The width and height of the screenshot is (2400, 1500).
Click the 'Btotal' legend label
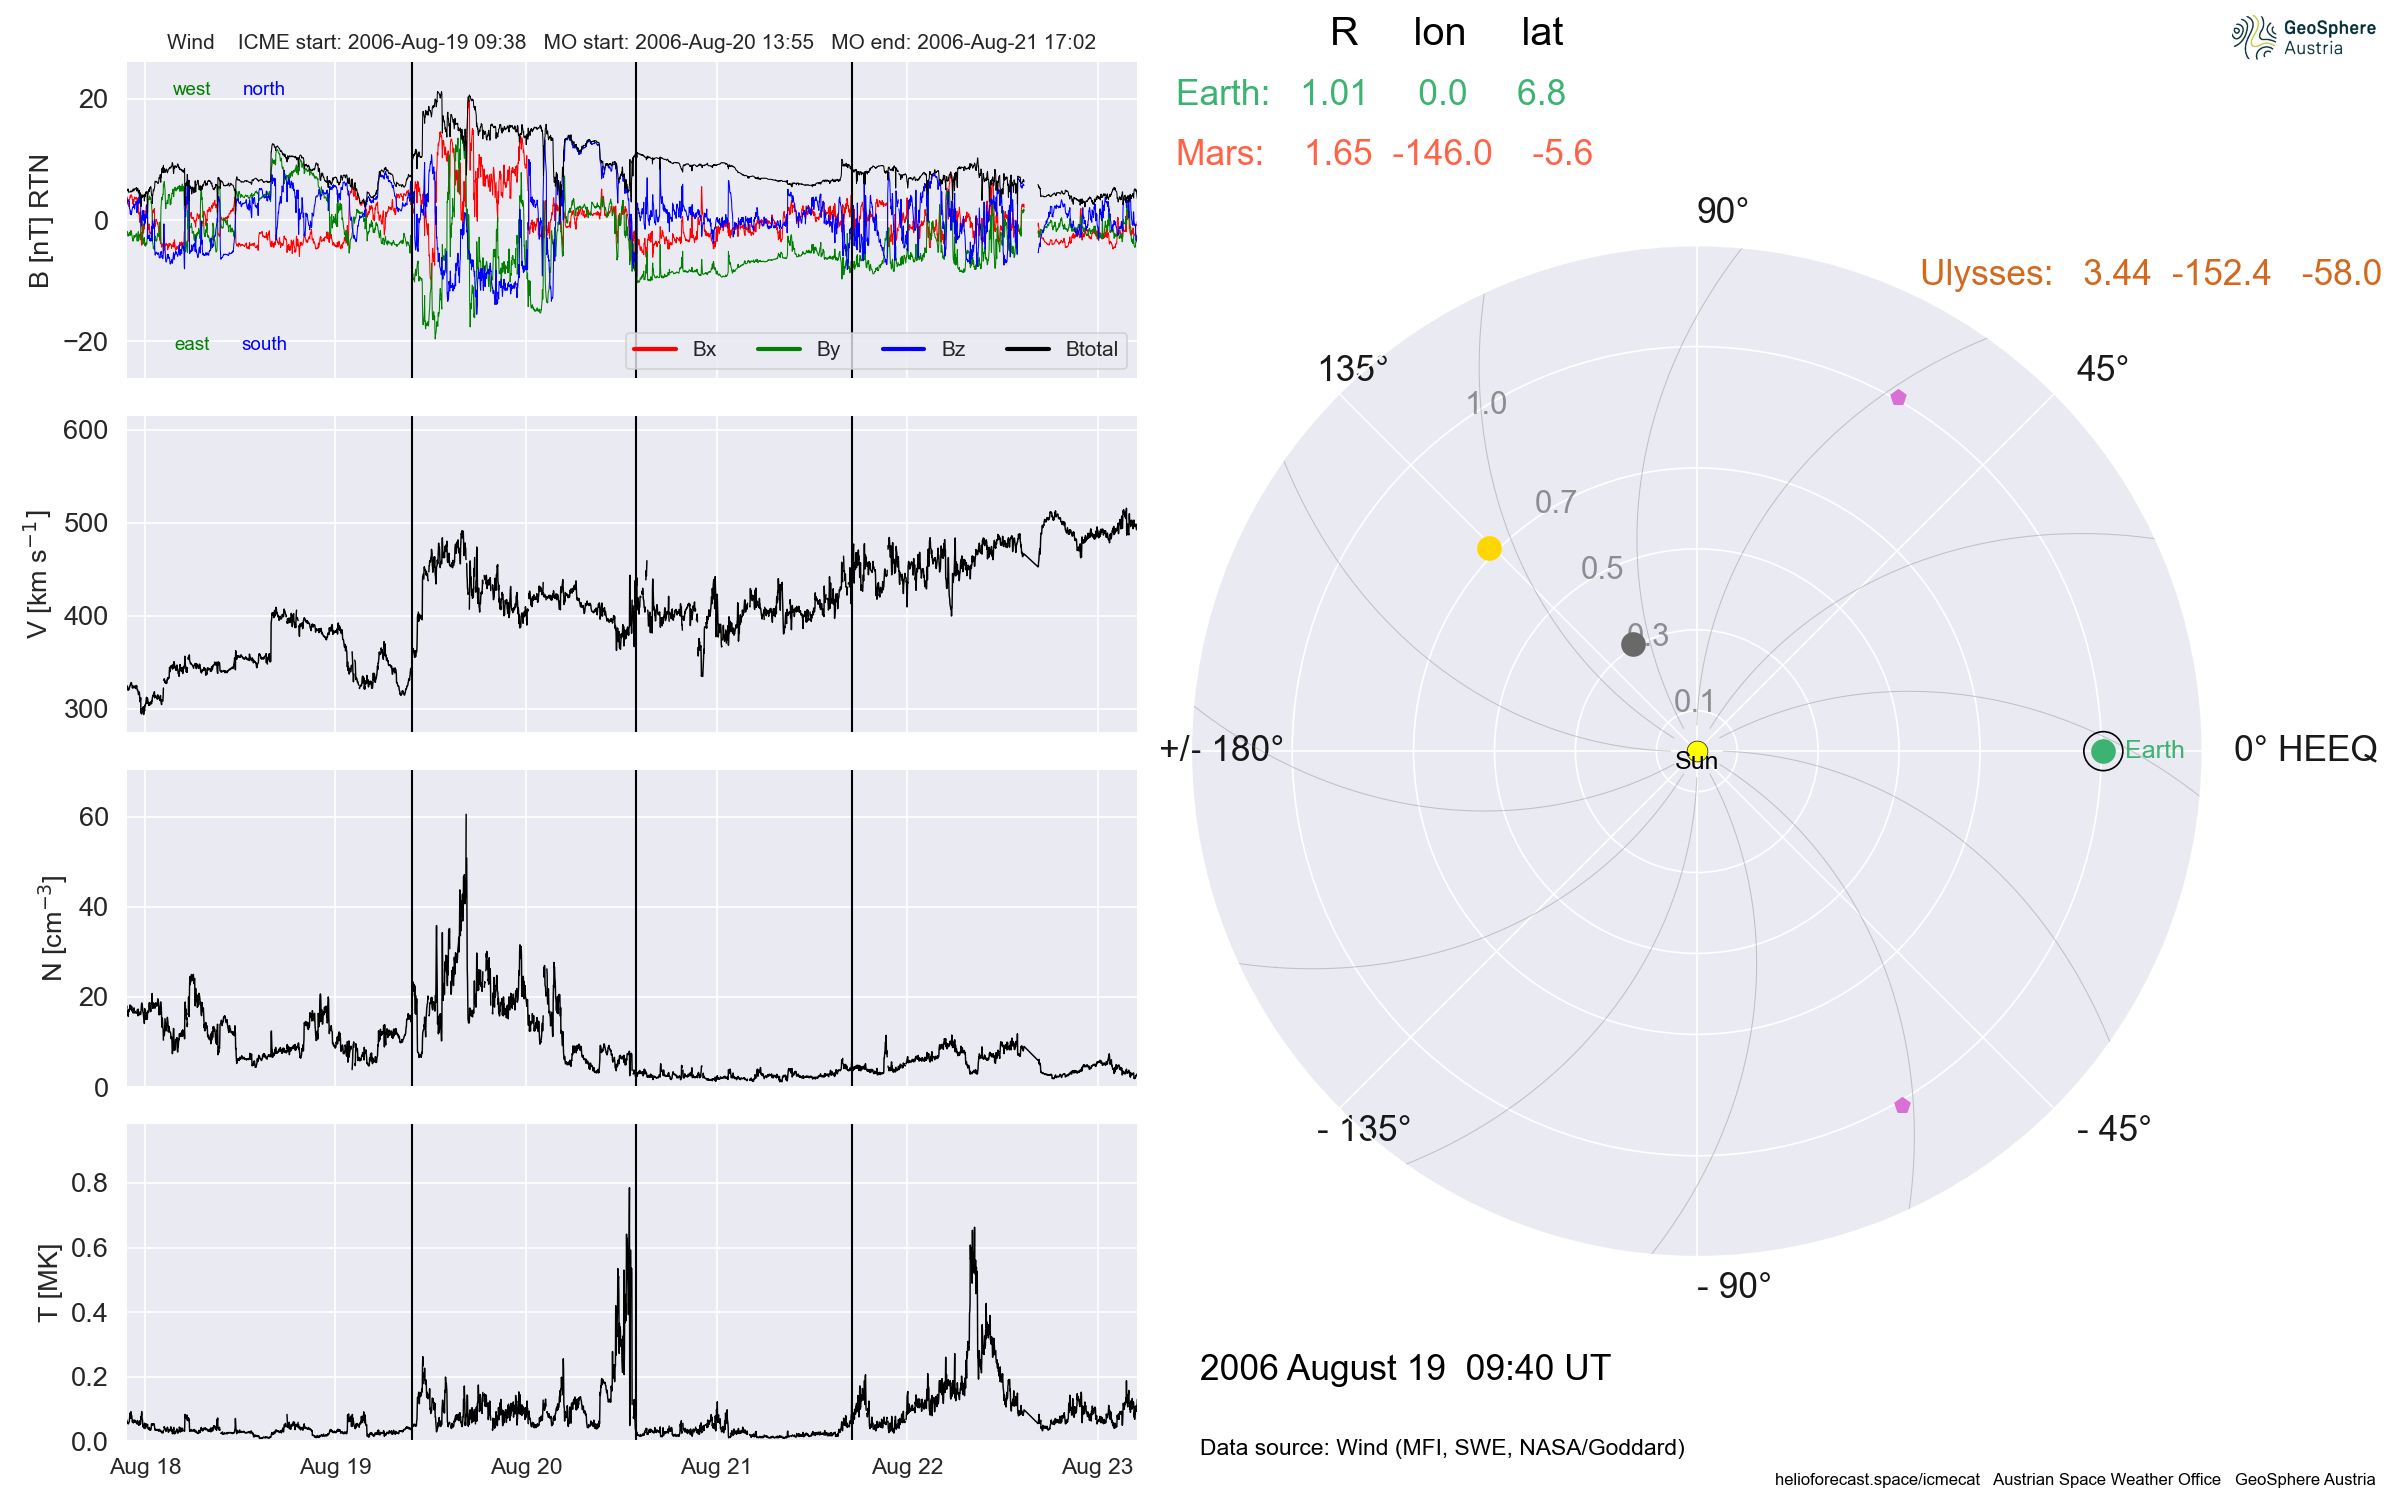(x=1091, y=349)
